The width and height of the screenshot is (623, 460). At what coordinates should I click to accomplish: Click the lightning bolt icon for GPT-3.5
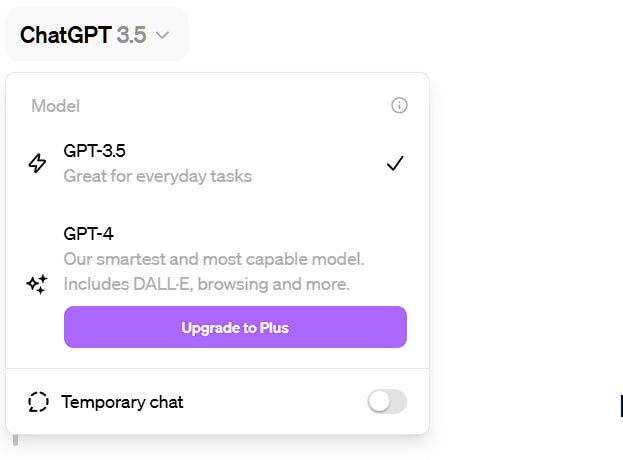[x=37, y=164]
